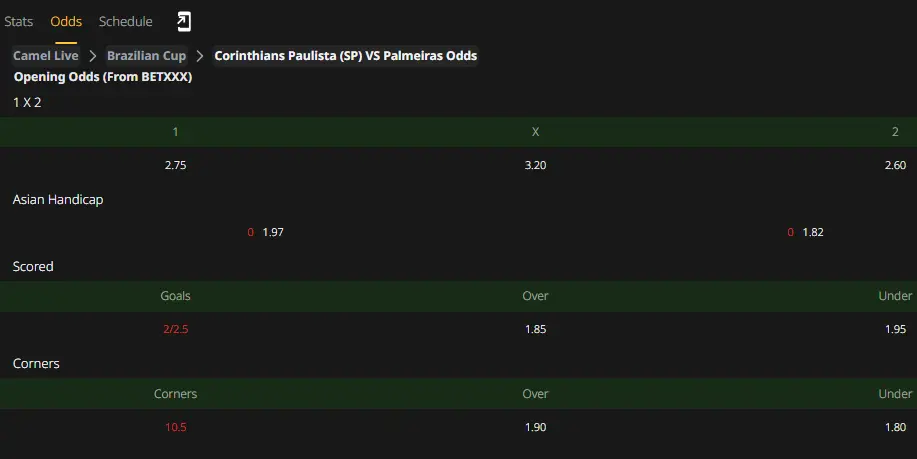Pick Asian Handicap odds 1.82

click(813, 232)
